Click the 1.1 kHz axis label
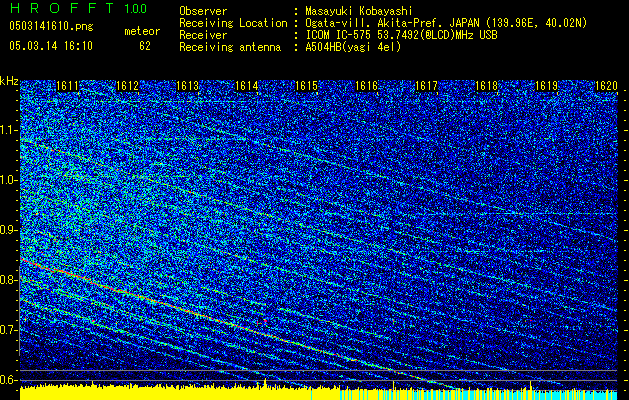The width and height of the screenshot is (629, 400). (x=9, y=130)
